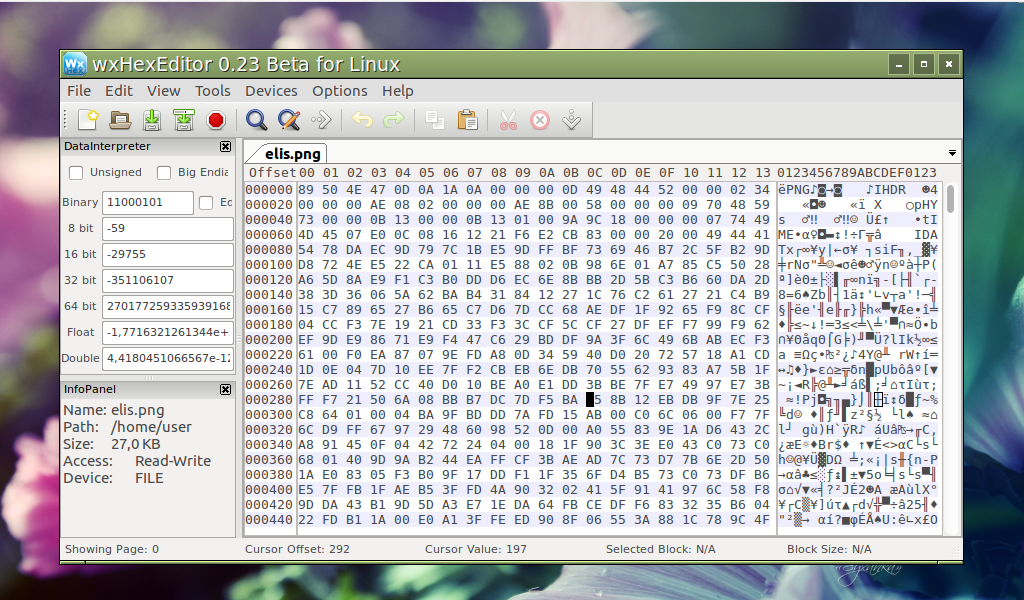Click the ASCII column header 0123456789ABCDEF0123

[857, 173]
